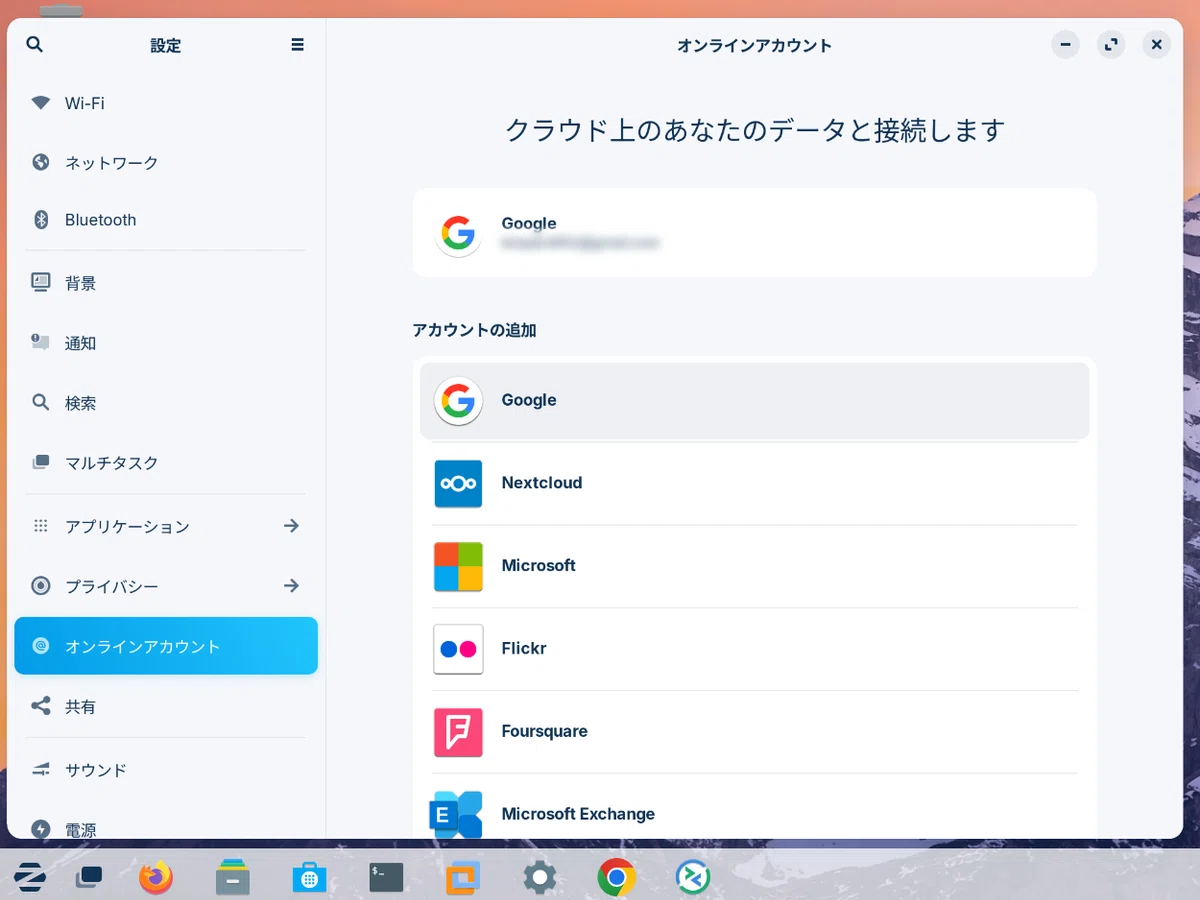Select Wi-Fi settings entry
This screenshot has width=1200, height=900.
pos(166,103)
